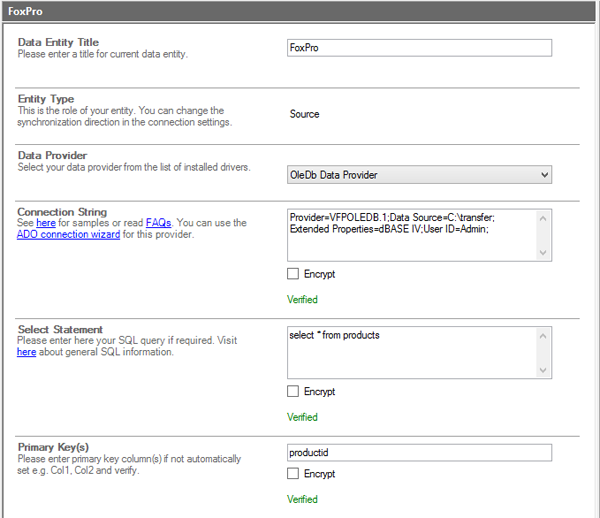Click the Data Entity Title input field
The image size is (600, 518).
click(x=419, y=48)
